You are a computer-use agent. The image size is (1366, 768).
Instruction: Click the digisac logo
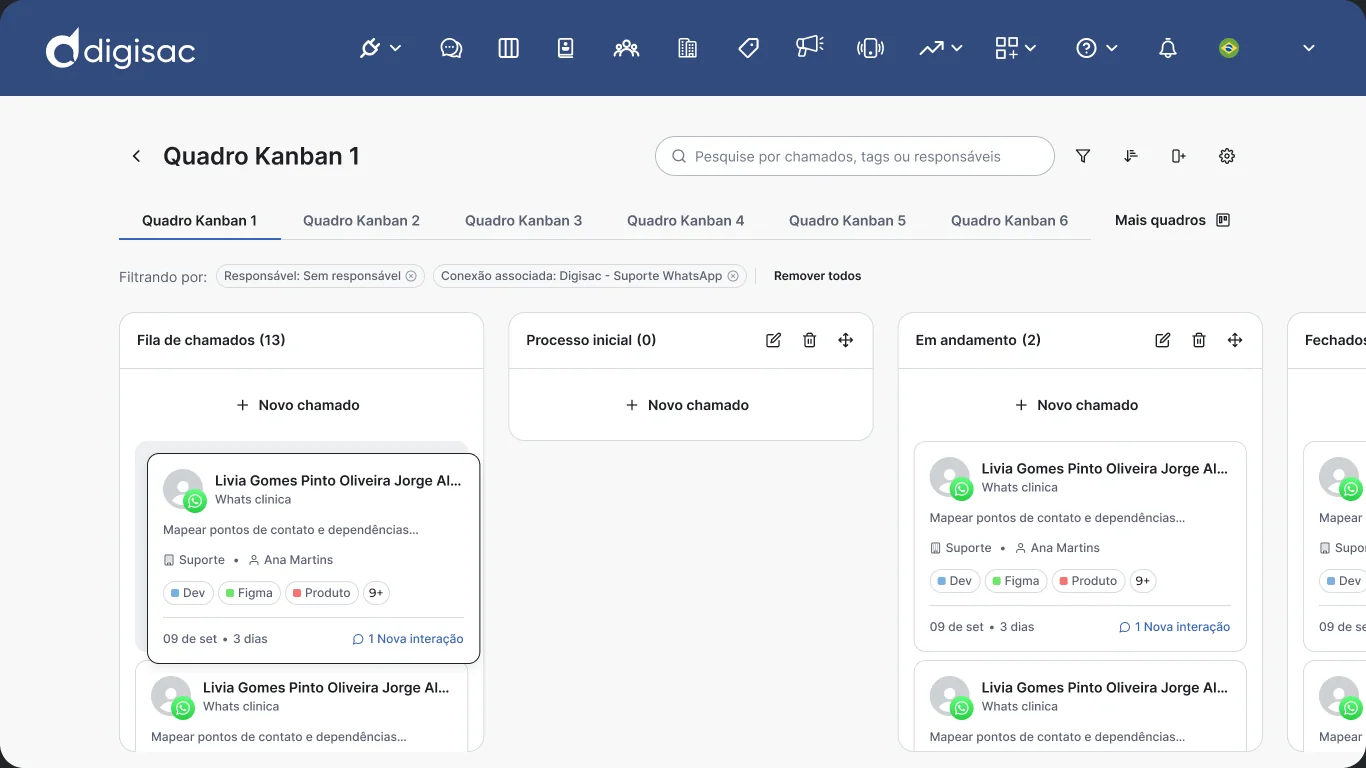click(x=120, y=48)
